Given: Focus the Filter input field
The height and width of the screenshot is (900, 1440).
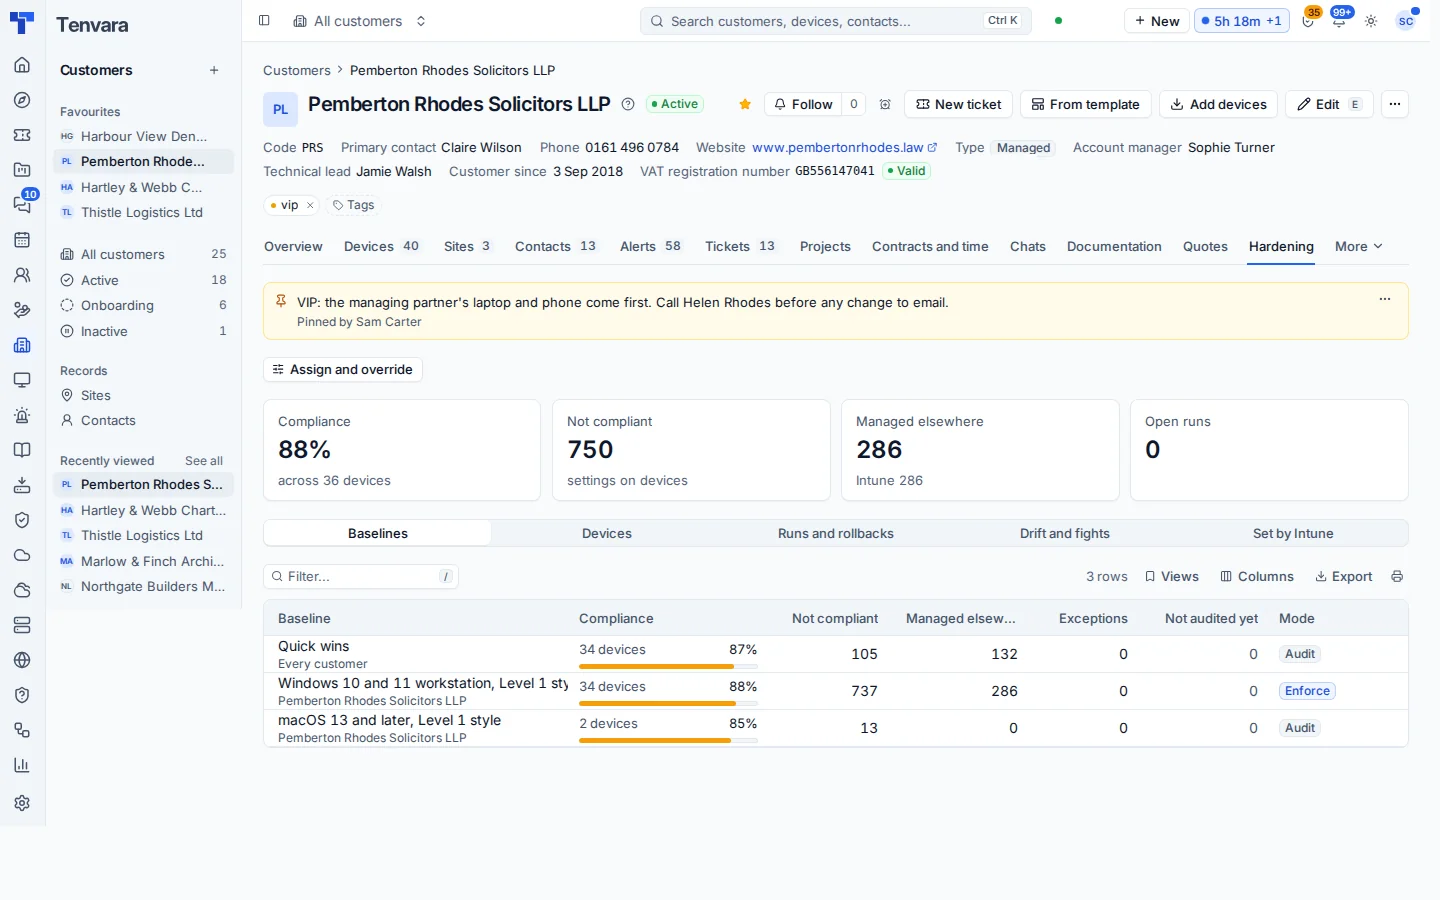Looking at the screenshot, I should (361, 577).
